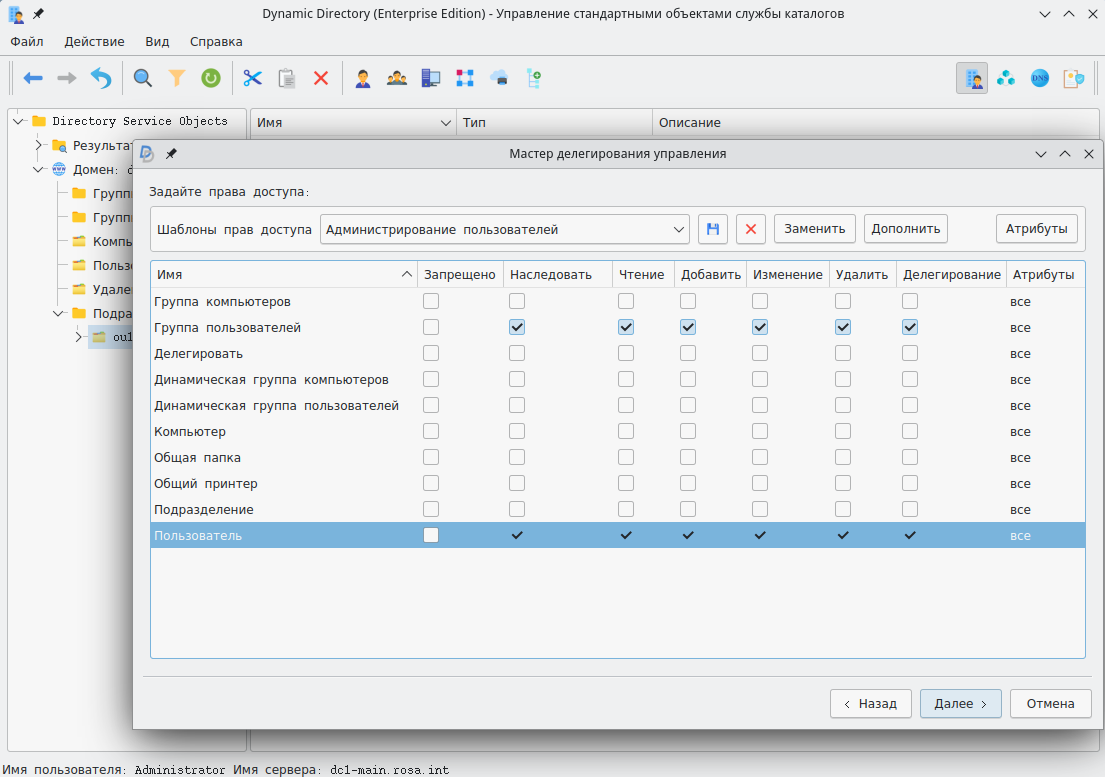This screenshot has height=777, width=1105.
Task: Toggle Запрещено checkbox for Пользователь row
Action: (x=431, y=536)
